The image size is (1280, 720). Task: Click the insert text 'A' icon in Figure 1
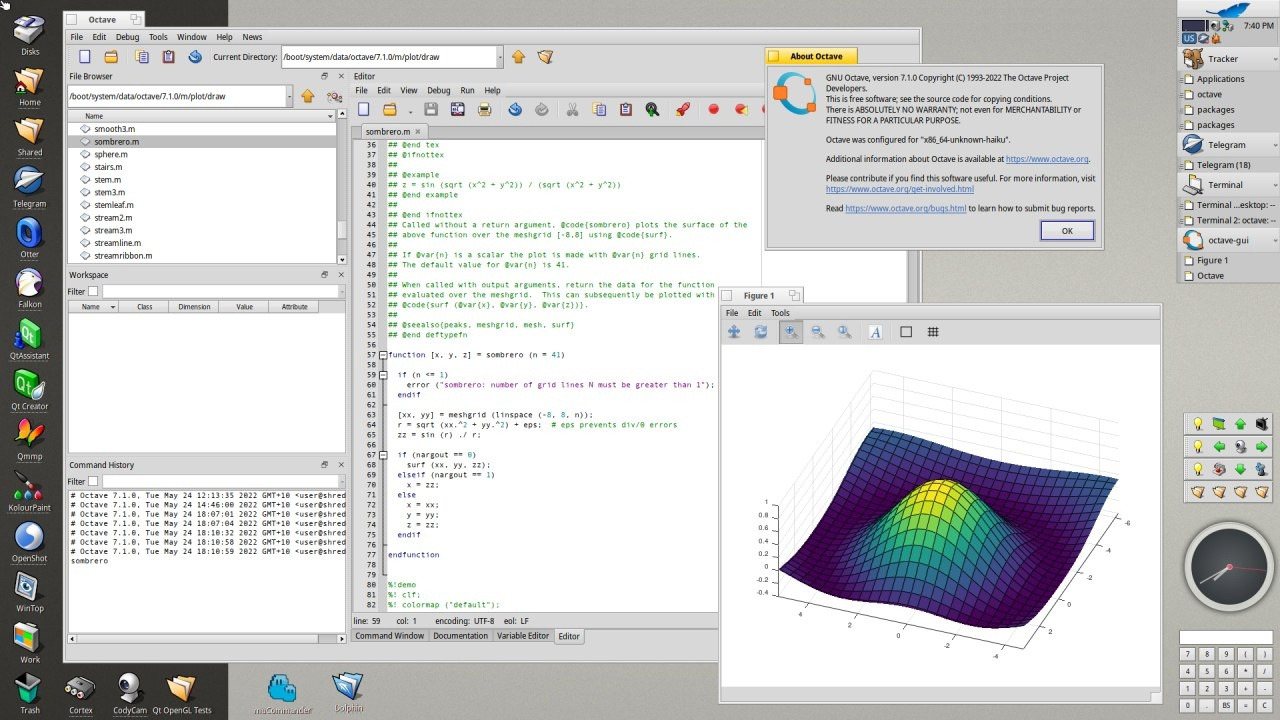tap(875, 332)
